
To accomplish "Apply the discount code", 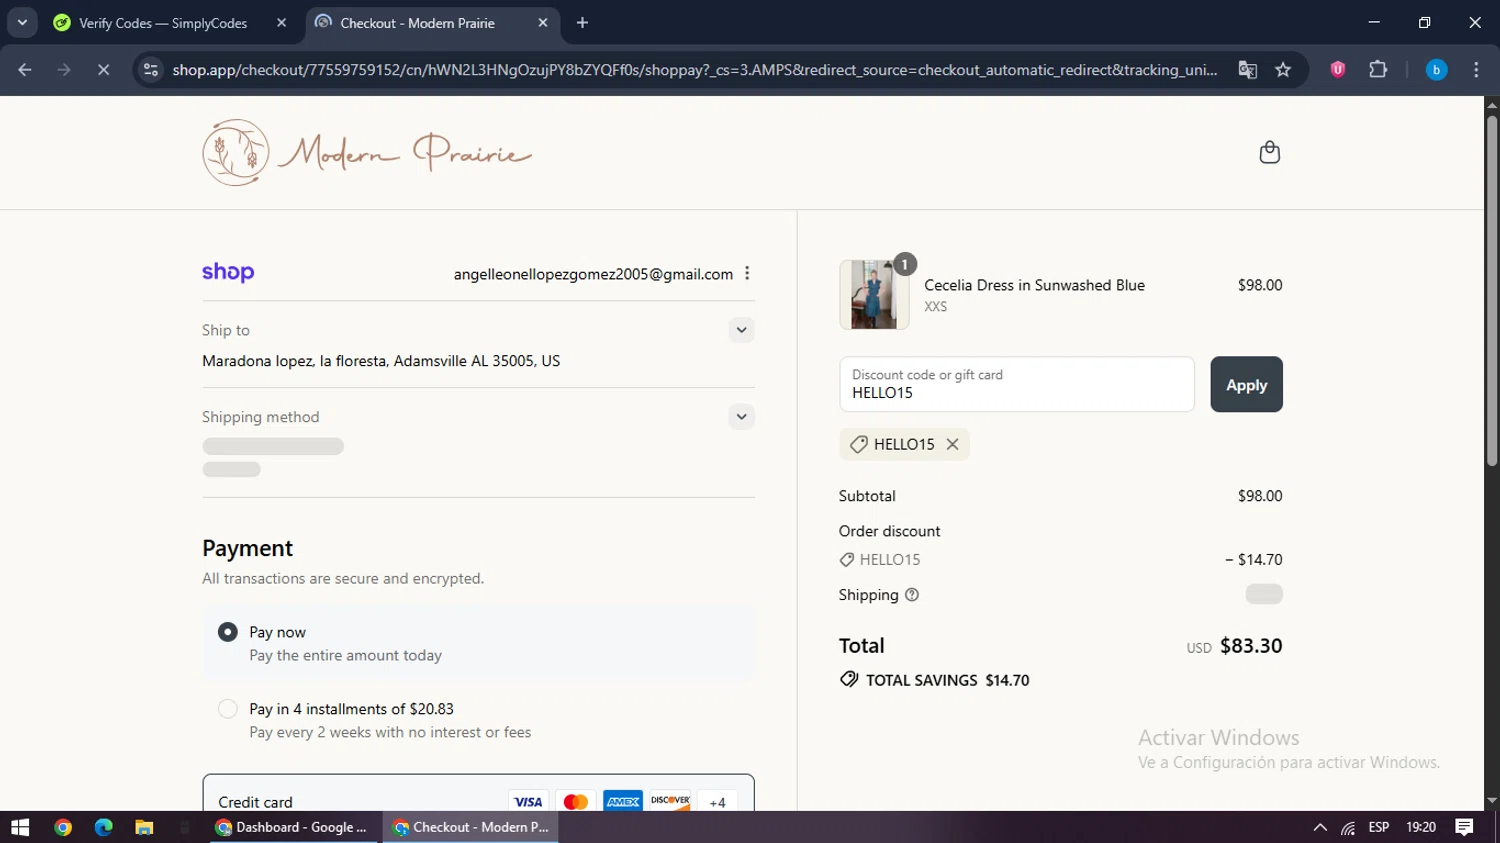I will click(x=1246, y=385).
